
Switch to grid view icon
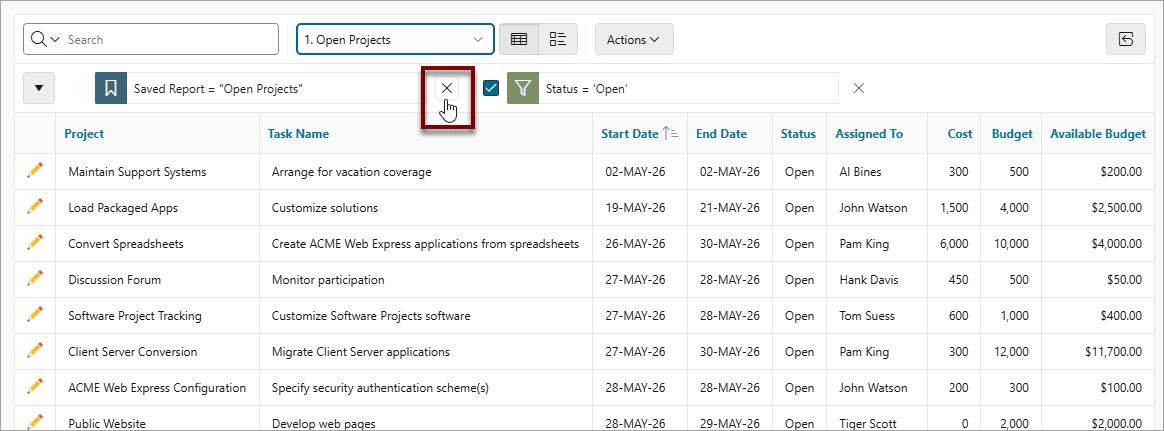tap(519, 39)
